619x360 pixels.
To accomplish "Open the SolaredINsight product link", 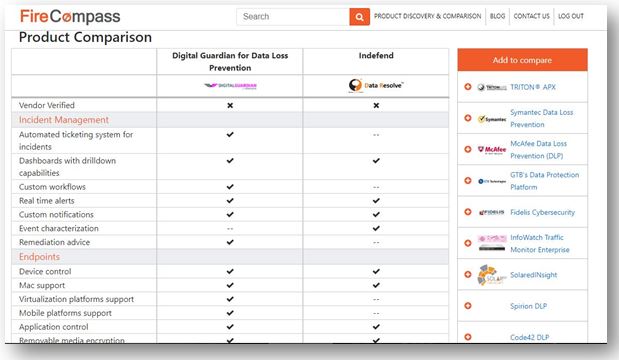I will (533, 275).
